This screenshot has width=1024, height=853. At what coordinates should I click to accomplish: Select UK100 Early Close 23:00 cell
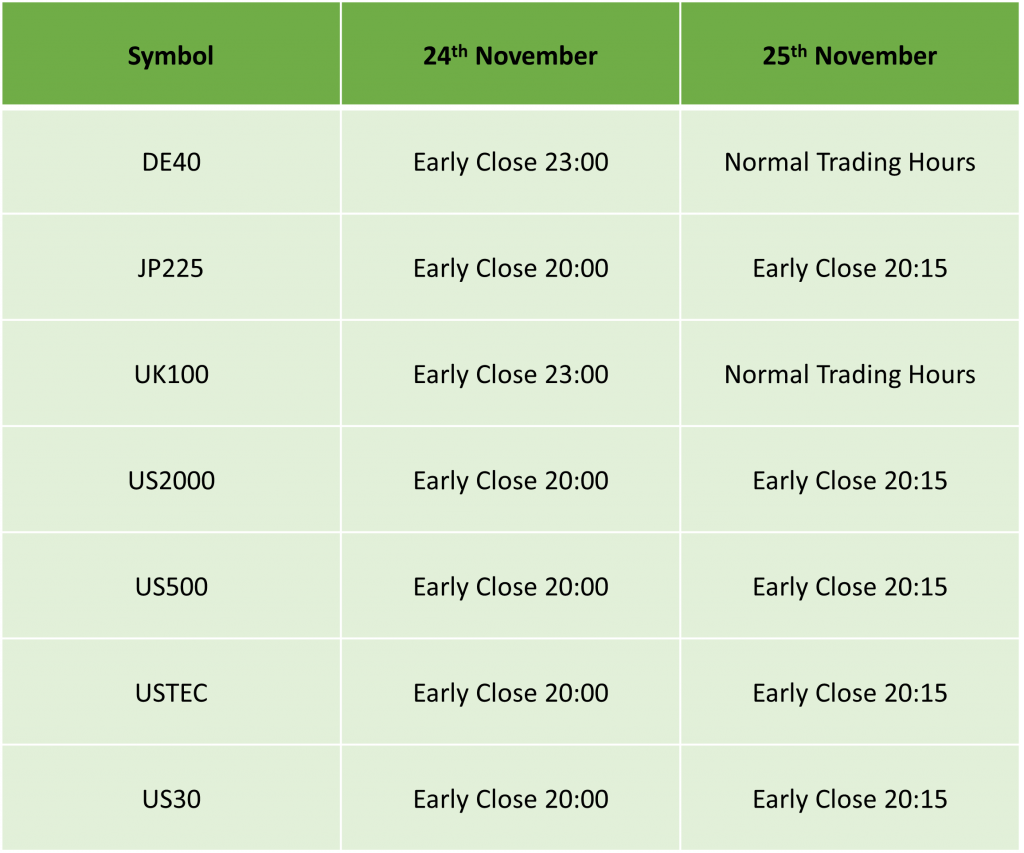(x=510, y=374)
